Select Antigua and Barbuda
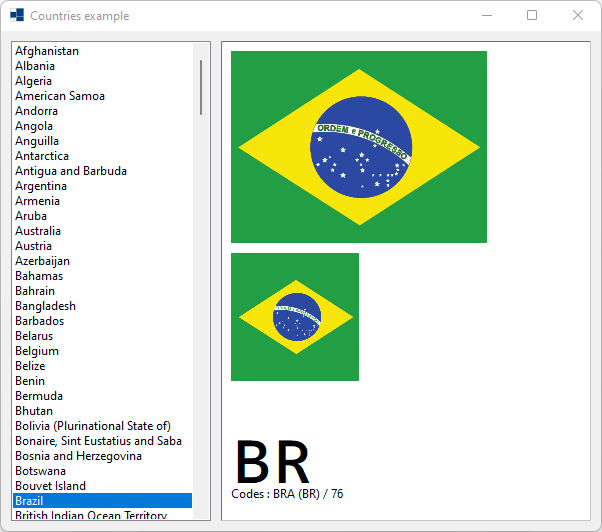The width and height of the screenshot is (602, 532). click(x=103, y=171)
